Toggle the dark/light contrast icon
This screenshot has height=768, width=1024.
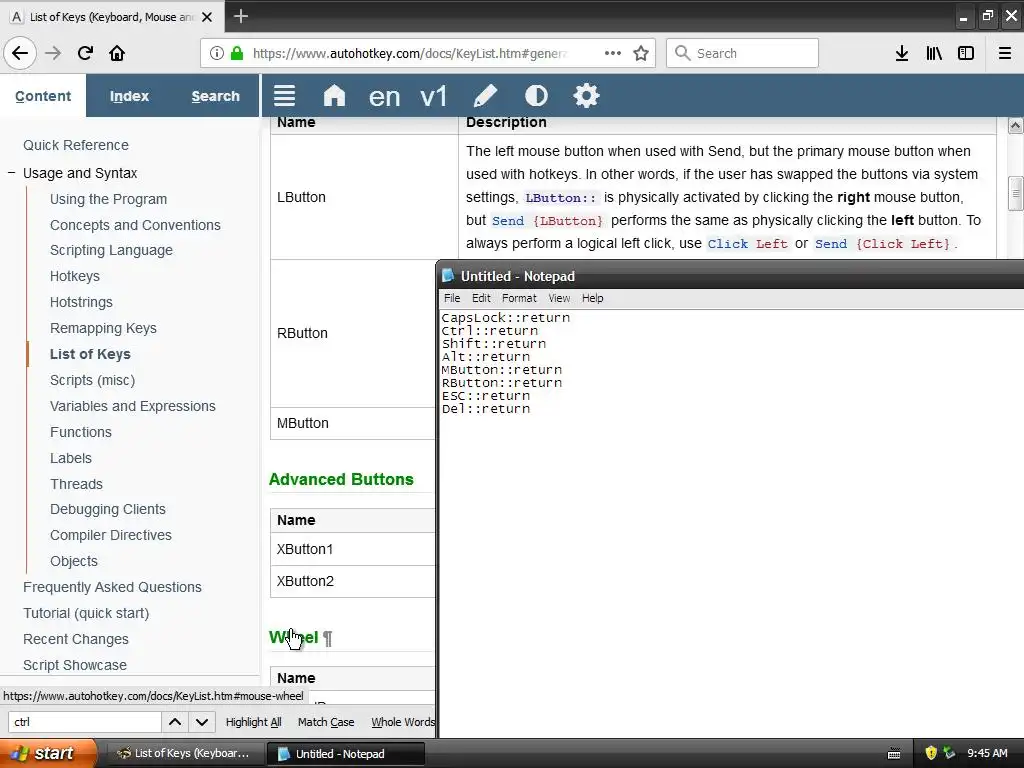(536, 96)
